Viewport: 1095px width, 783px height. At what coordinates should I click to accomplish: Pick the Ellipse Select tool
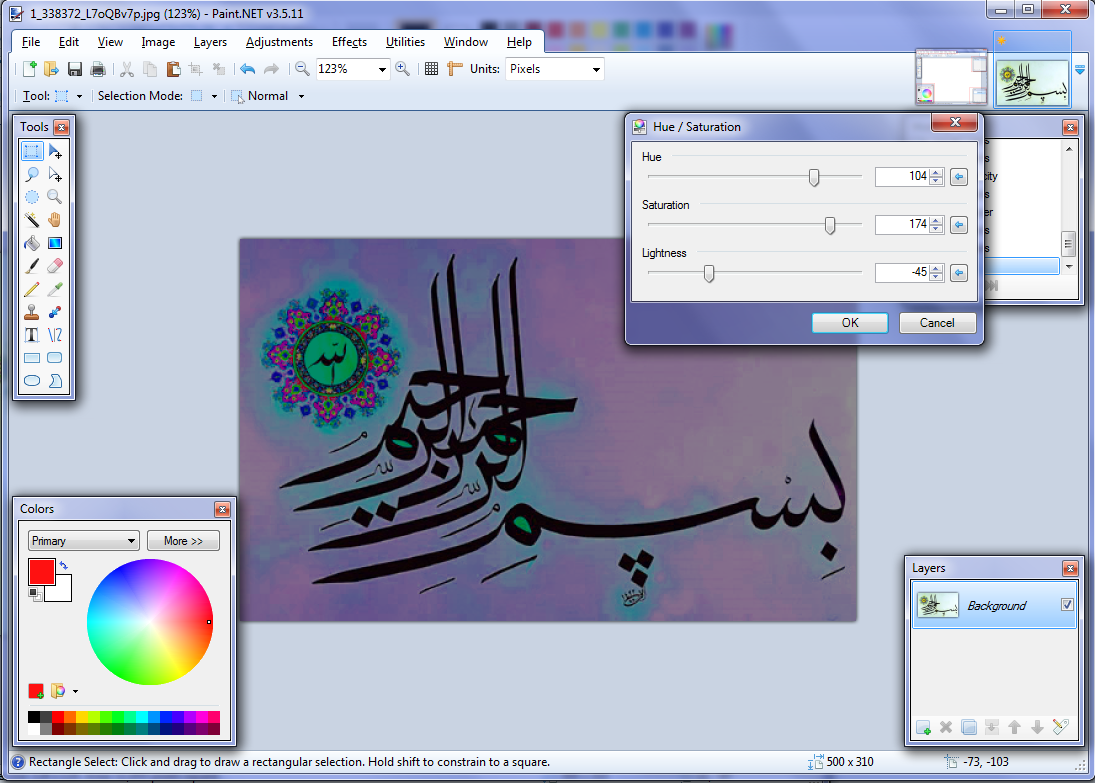click(x=31, y=197)
